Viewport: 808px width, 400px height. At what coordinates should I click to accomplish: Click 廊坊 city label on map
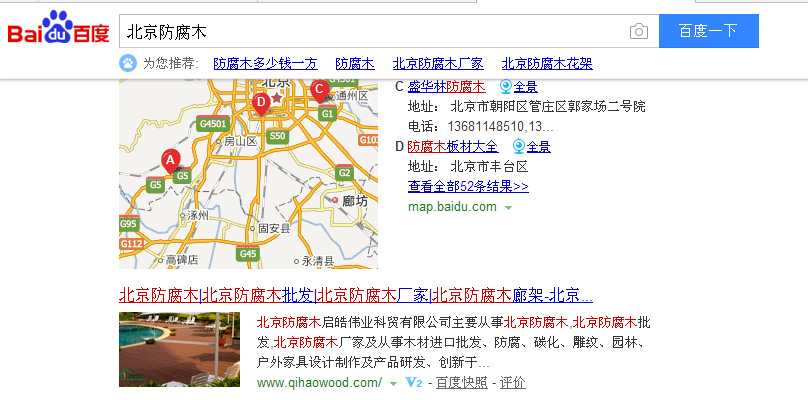pos(356,201)
